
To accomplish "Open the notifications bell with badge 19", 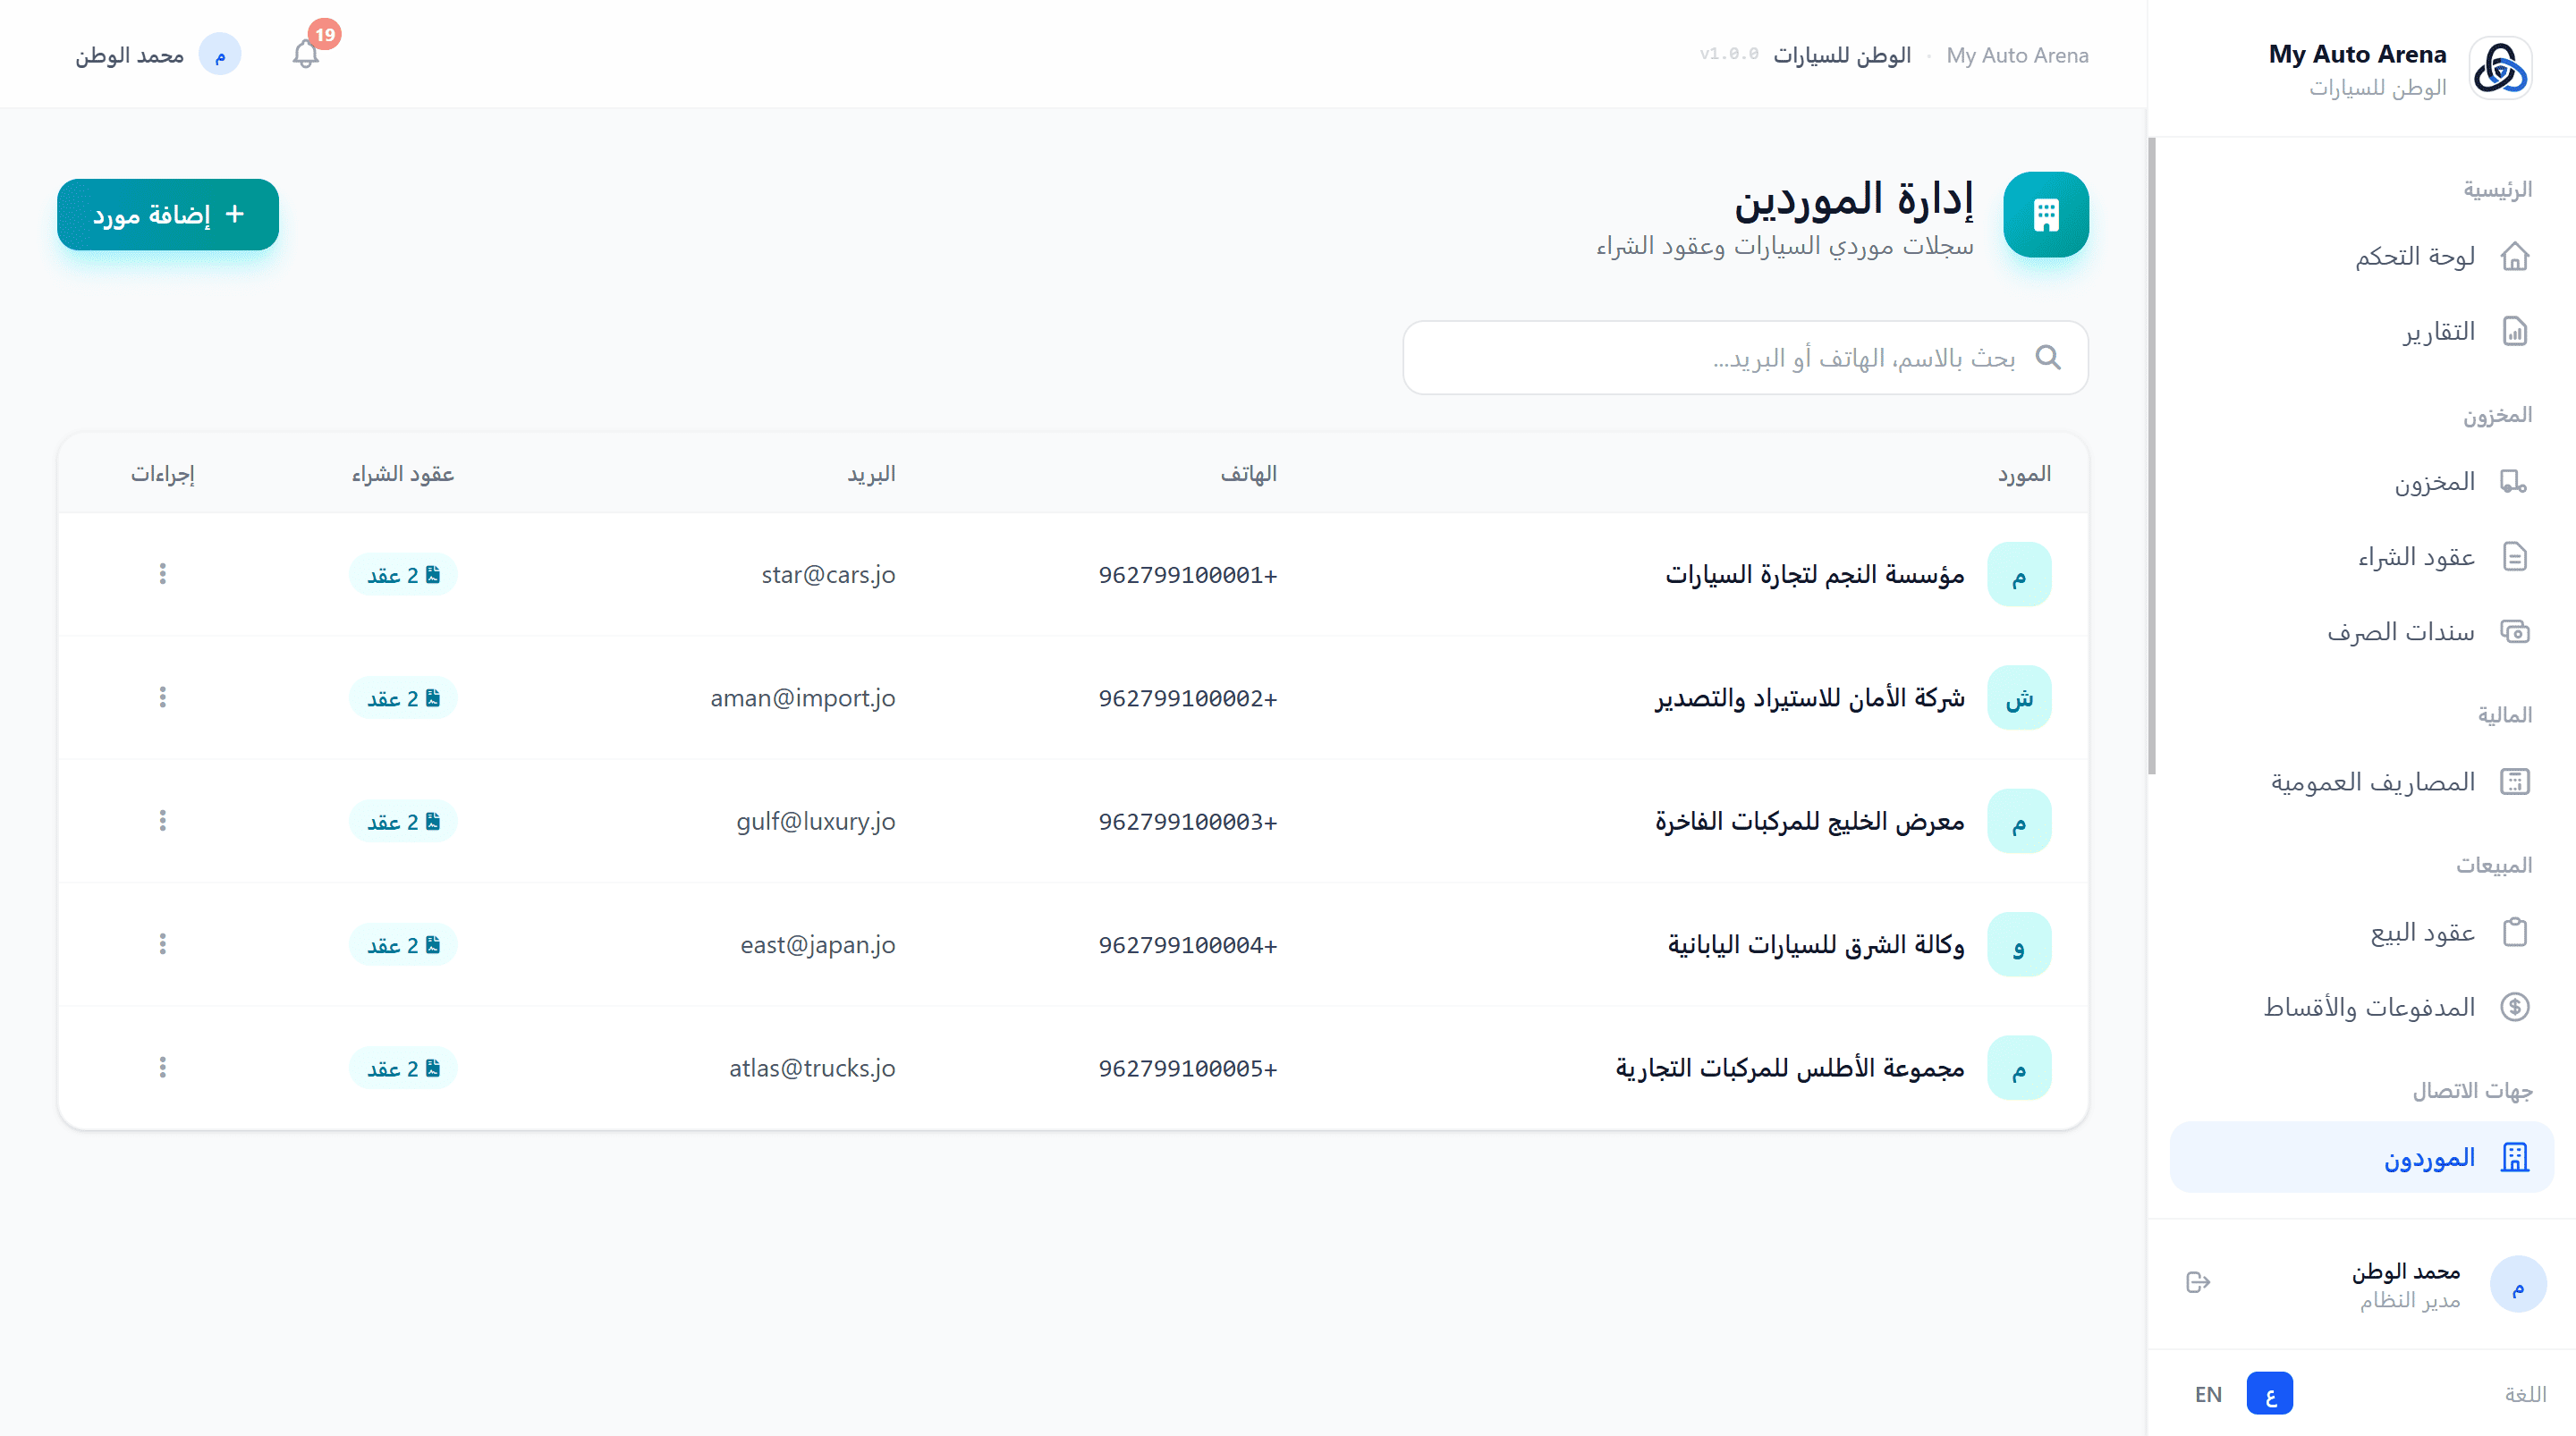I will [x=306, y=54].
